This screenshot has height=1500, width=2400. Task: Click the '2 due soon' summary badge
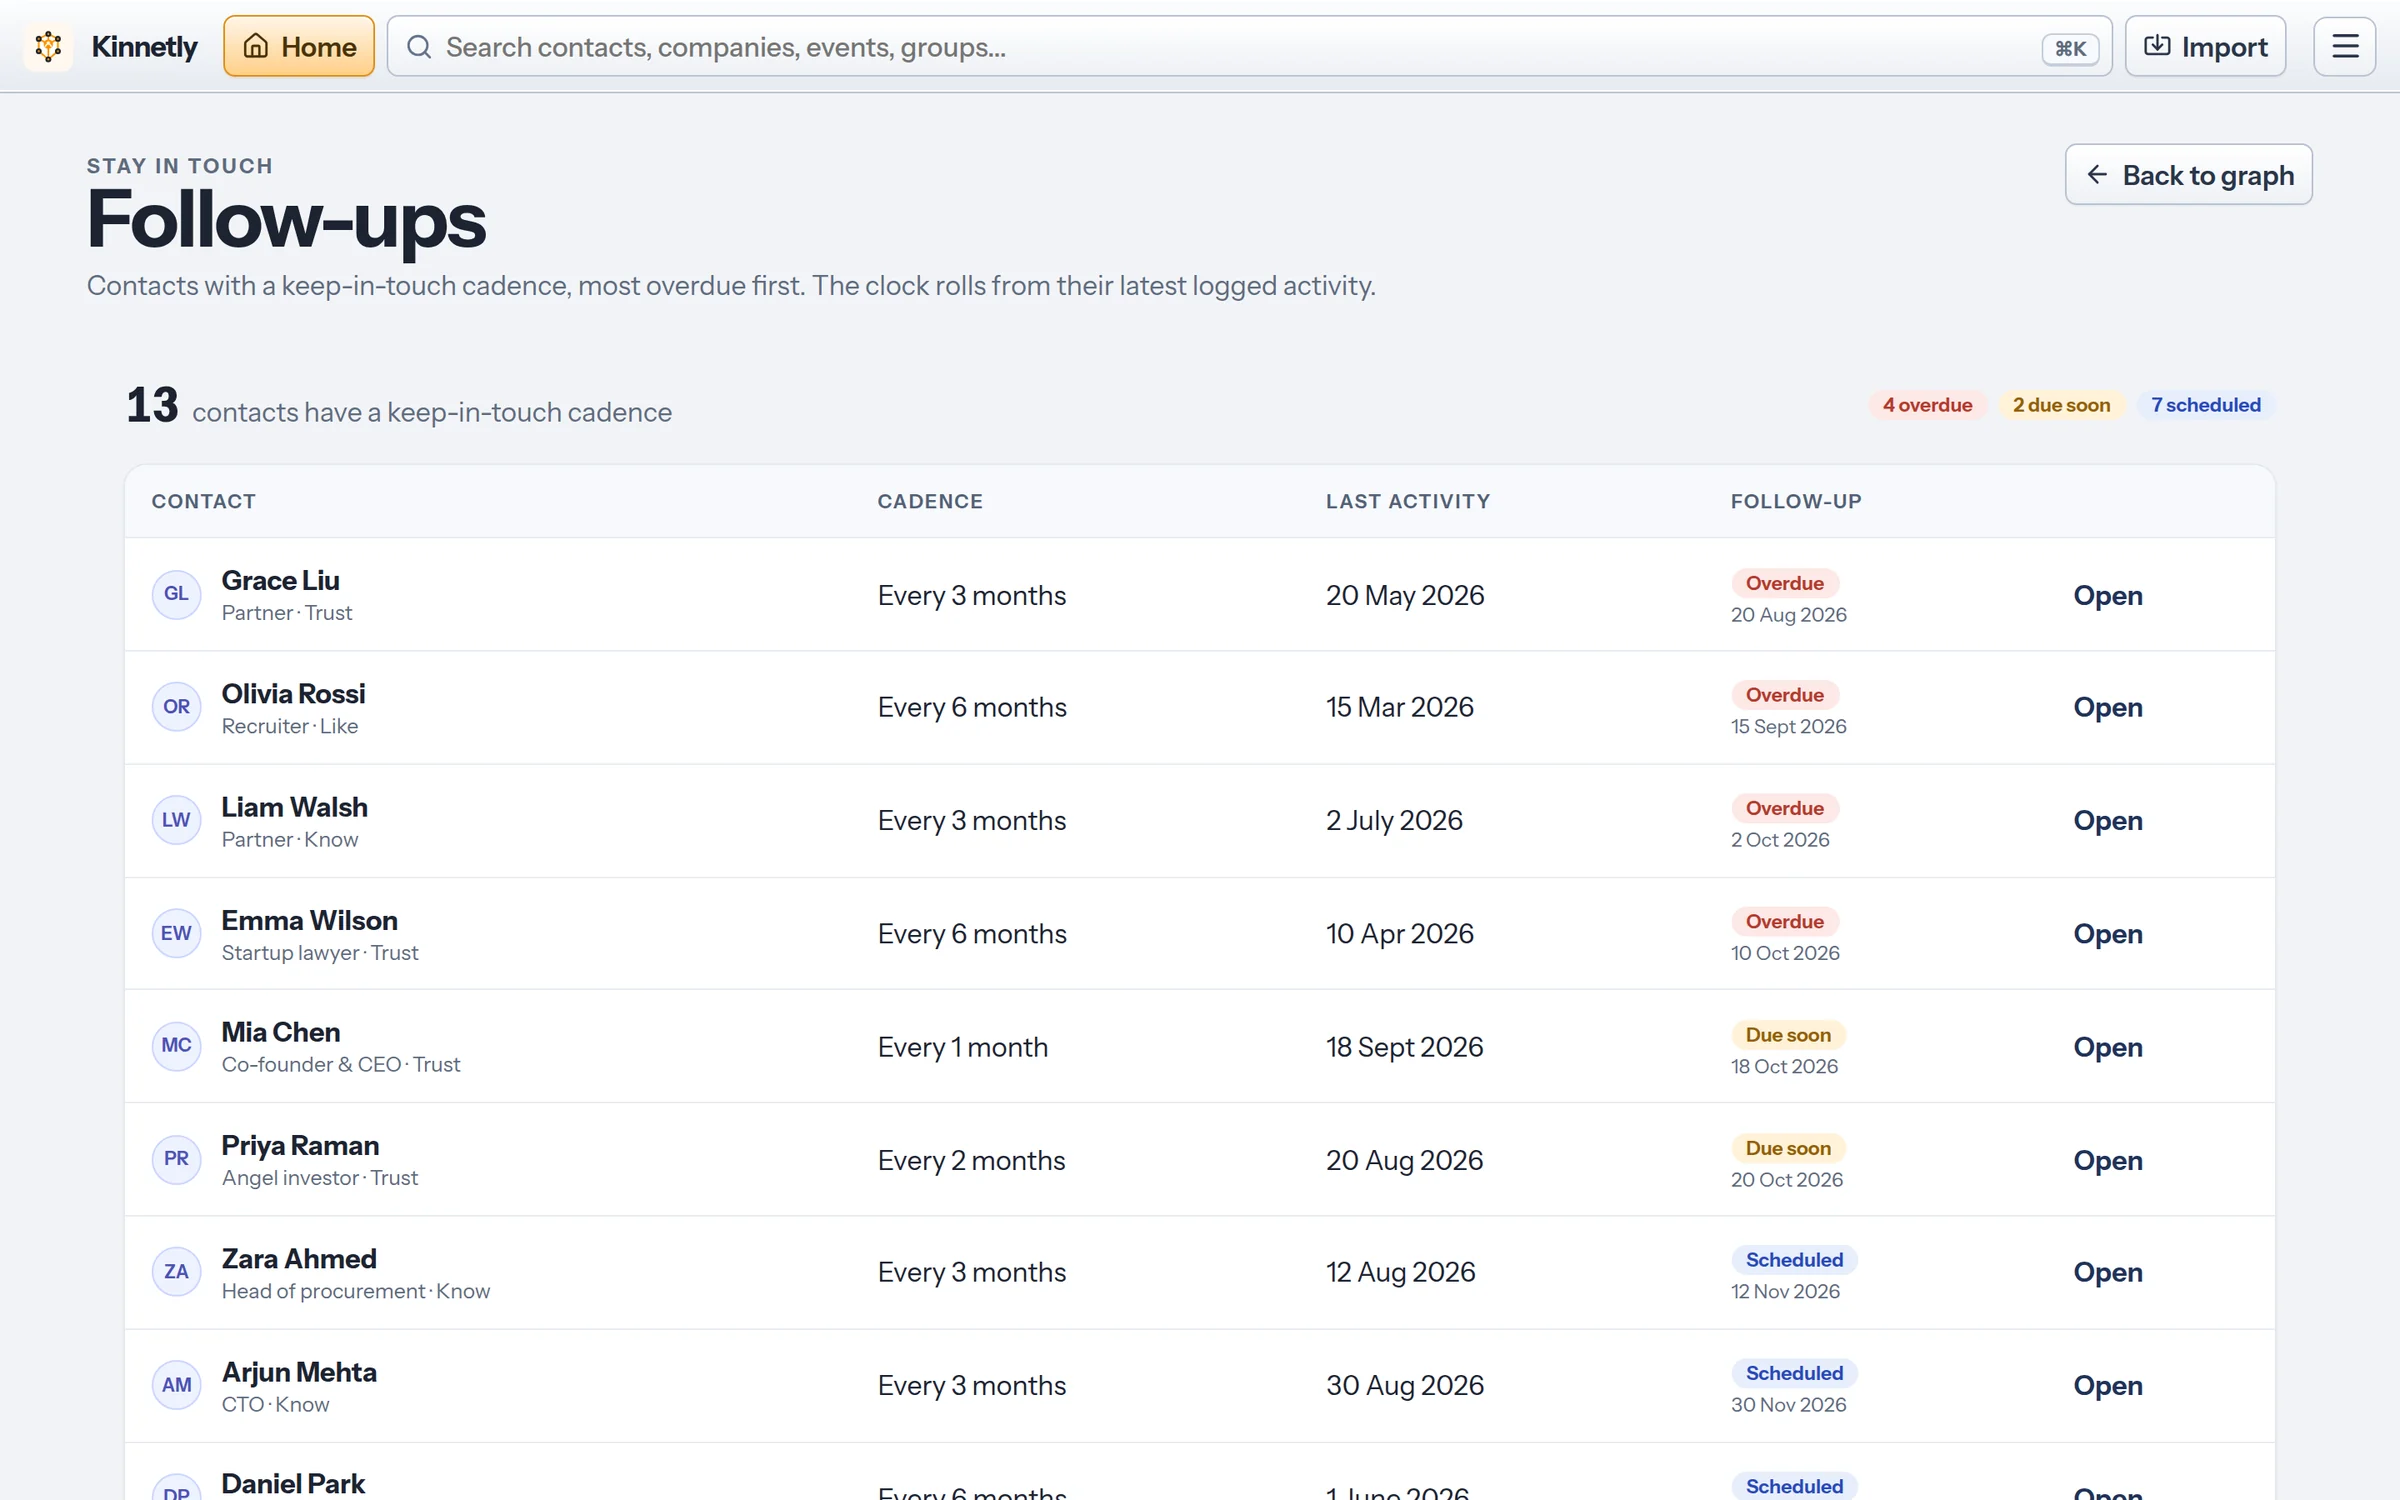[x=2061, y=405]
